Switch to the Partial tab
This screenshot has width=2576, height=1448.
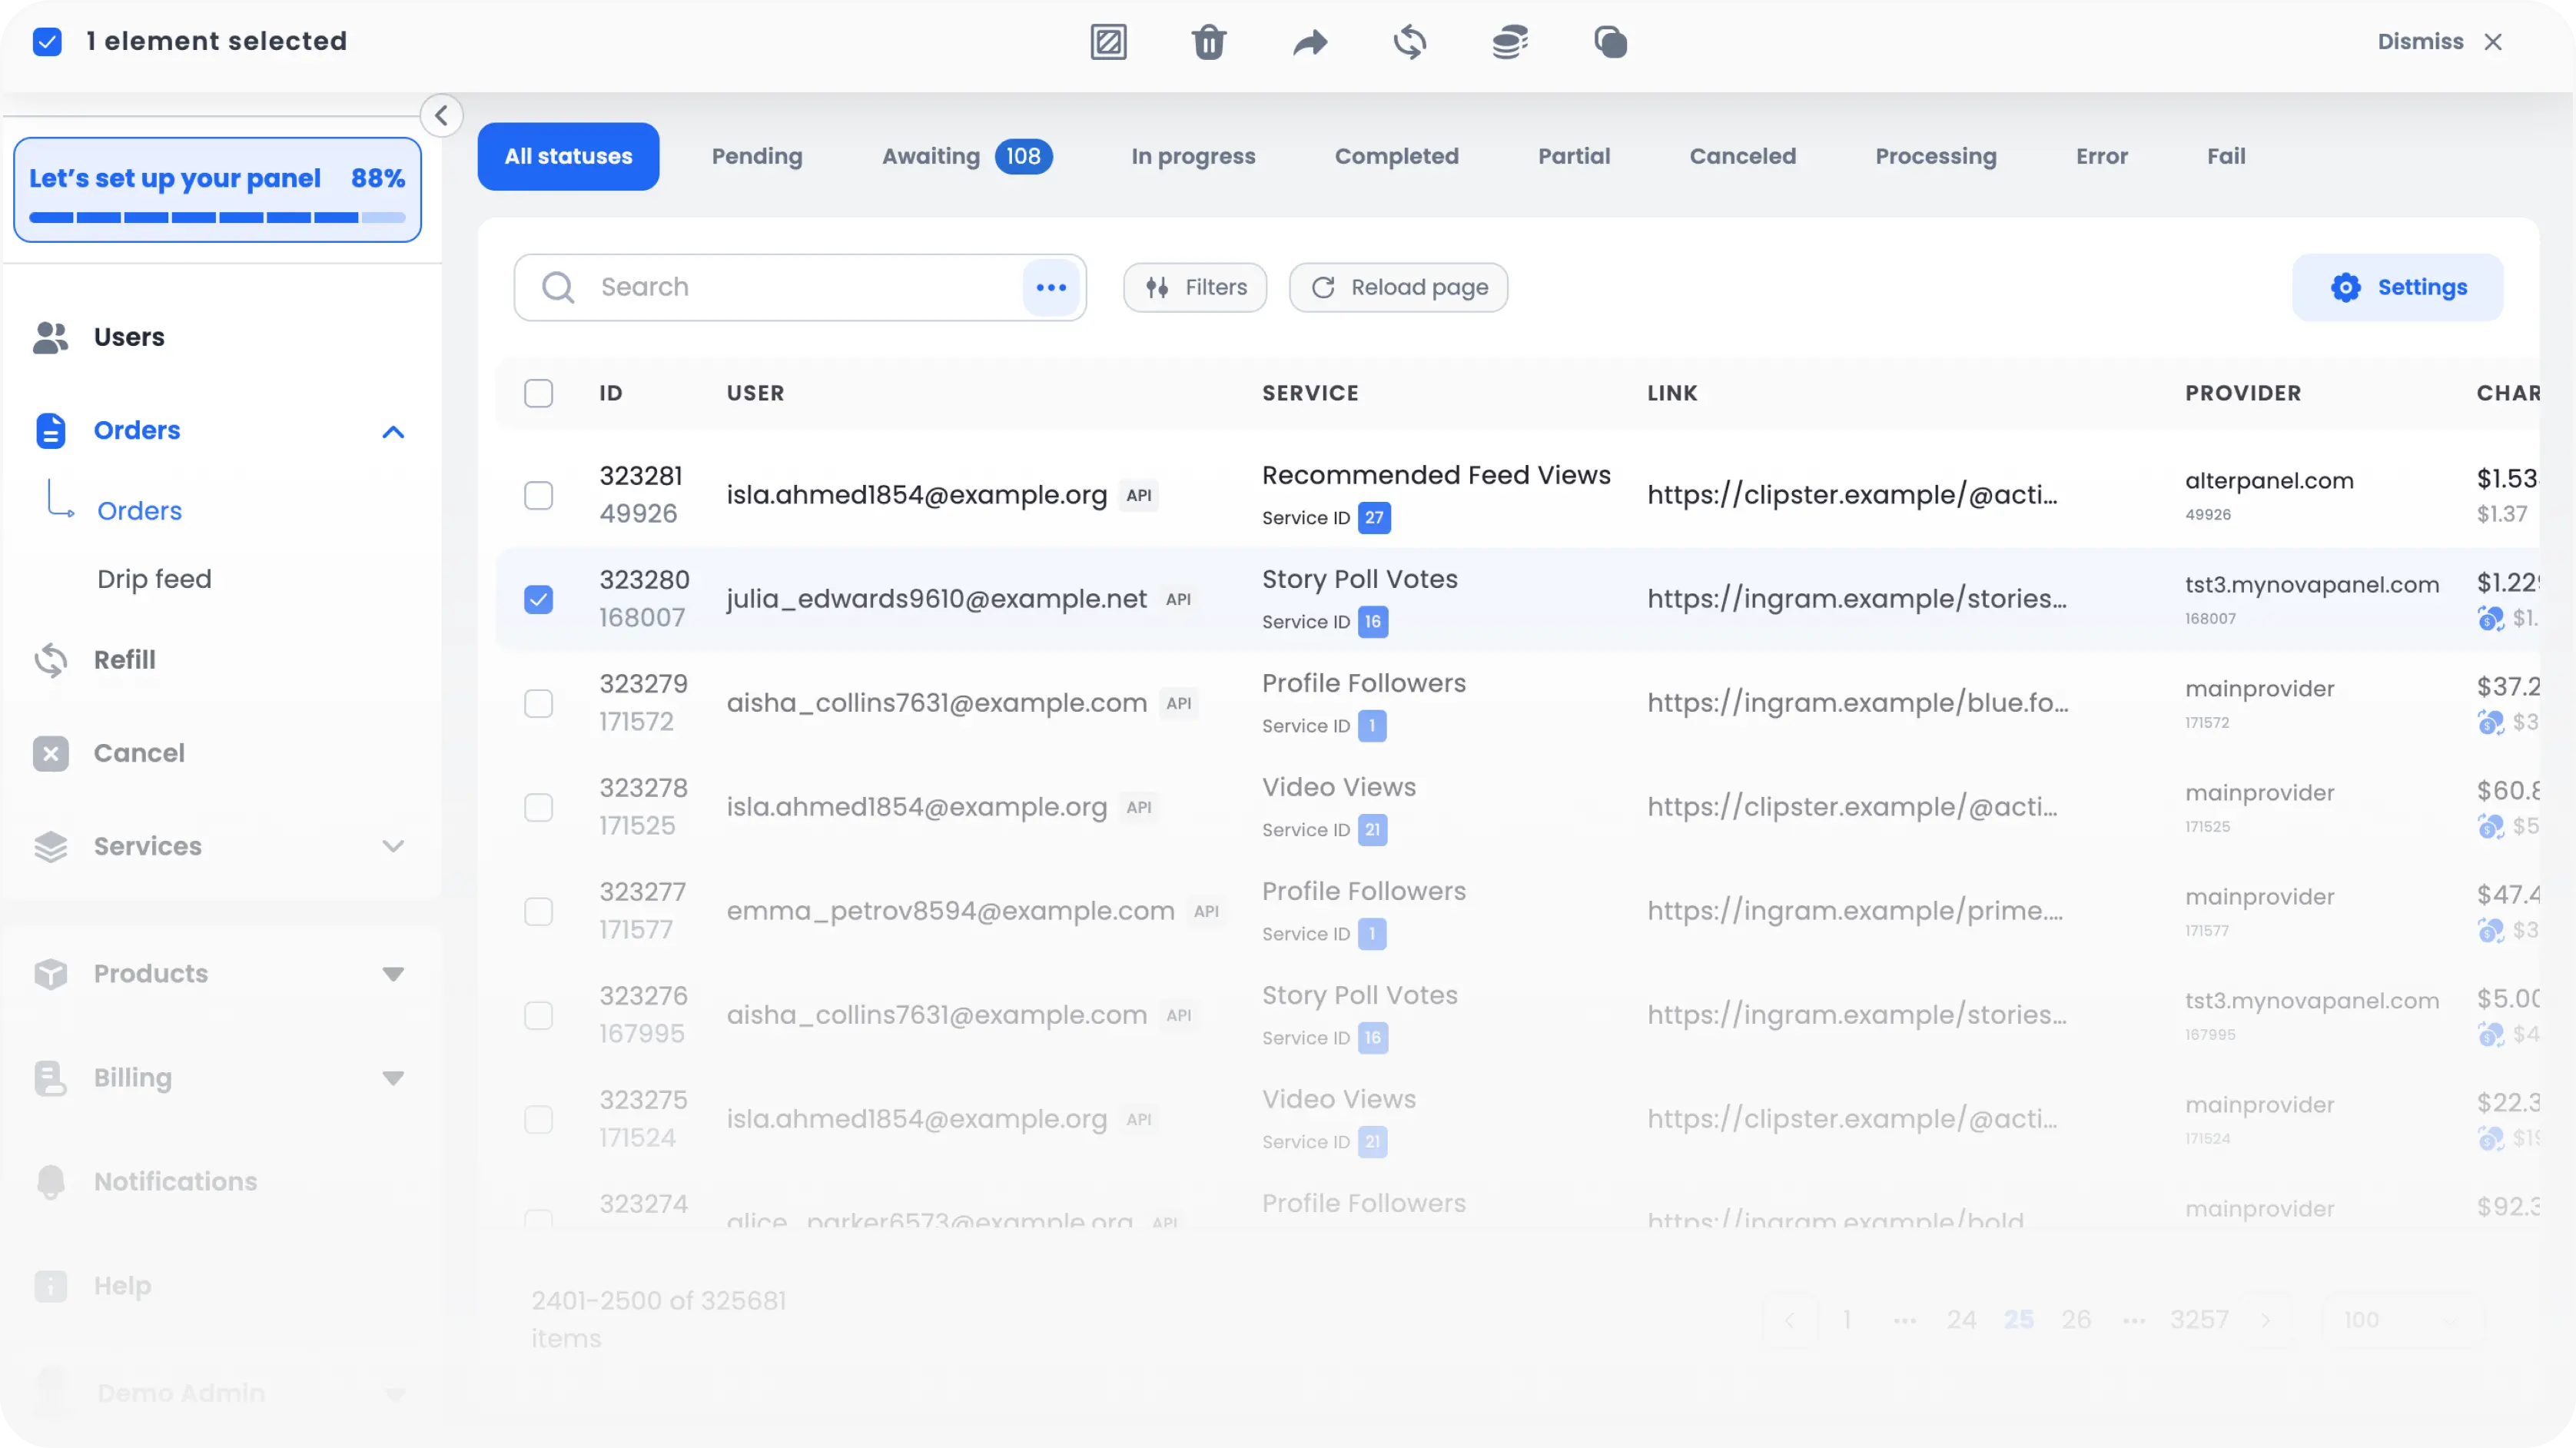[x=1574, y=157]
